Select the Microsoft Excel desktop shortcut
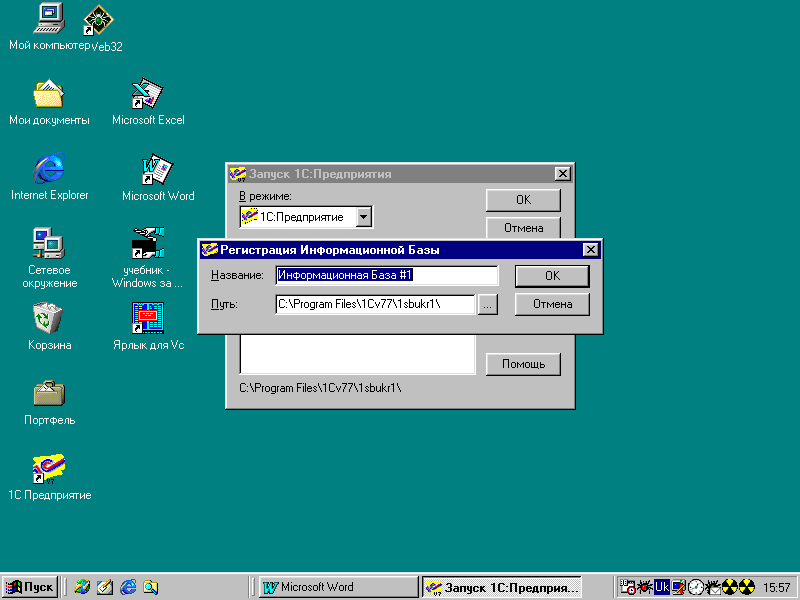Screen dimensions: 800x600 [x=147, y=93]
